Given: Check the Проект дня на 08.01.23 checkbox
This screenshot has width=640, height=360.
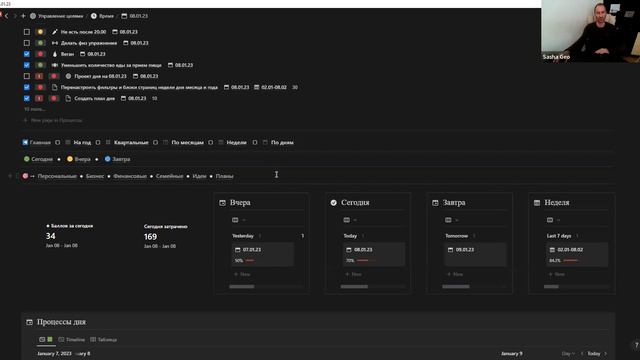Looking at the screenshot, I should 27,76.
